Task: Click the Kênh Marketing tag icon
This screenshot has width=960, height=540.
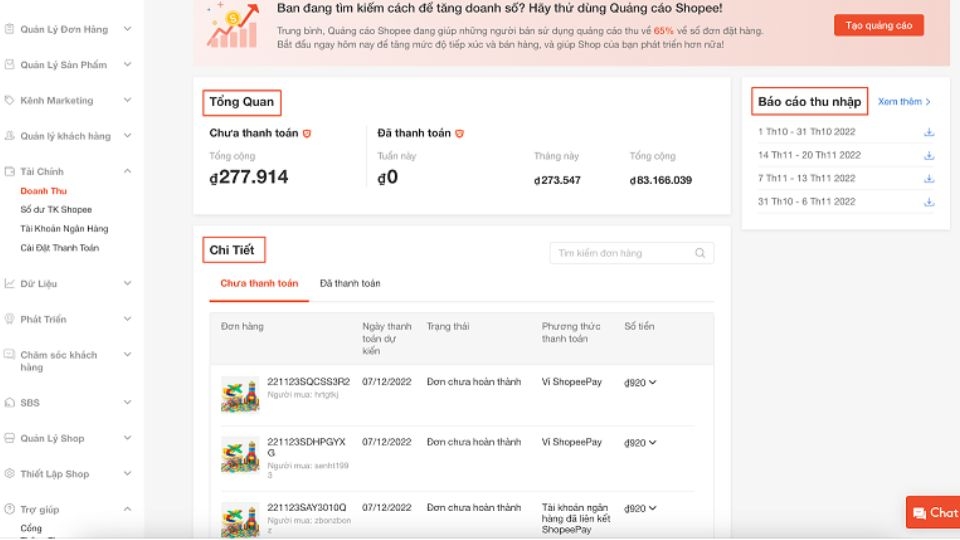Action: (x=9, y=100)
